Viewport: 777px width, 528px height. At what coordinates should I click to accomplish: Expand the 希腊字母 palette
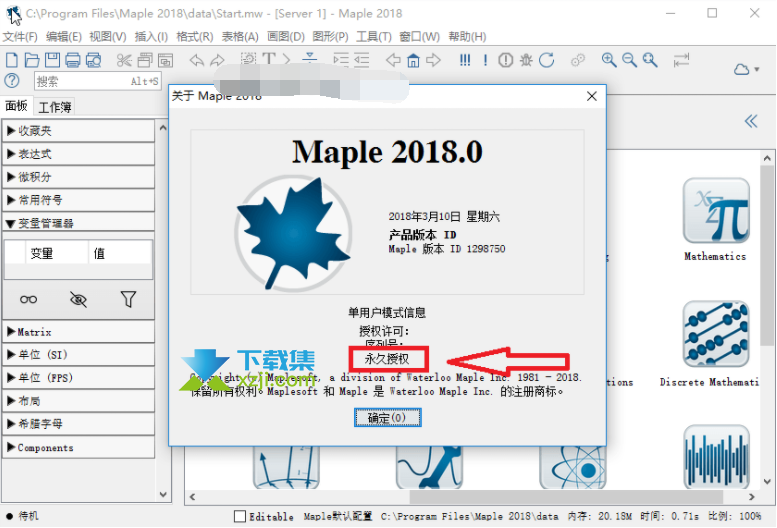(78, 424)
